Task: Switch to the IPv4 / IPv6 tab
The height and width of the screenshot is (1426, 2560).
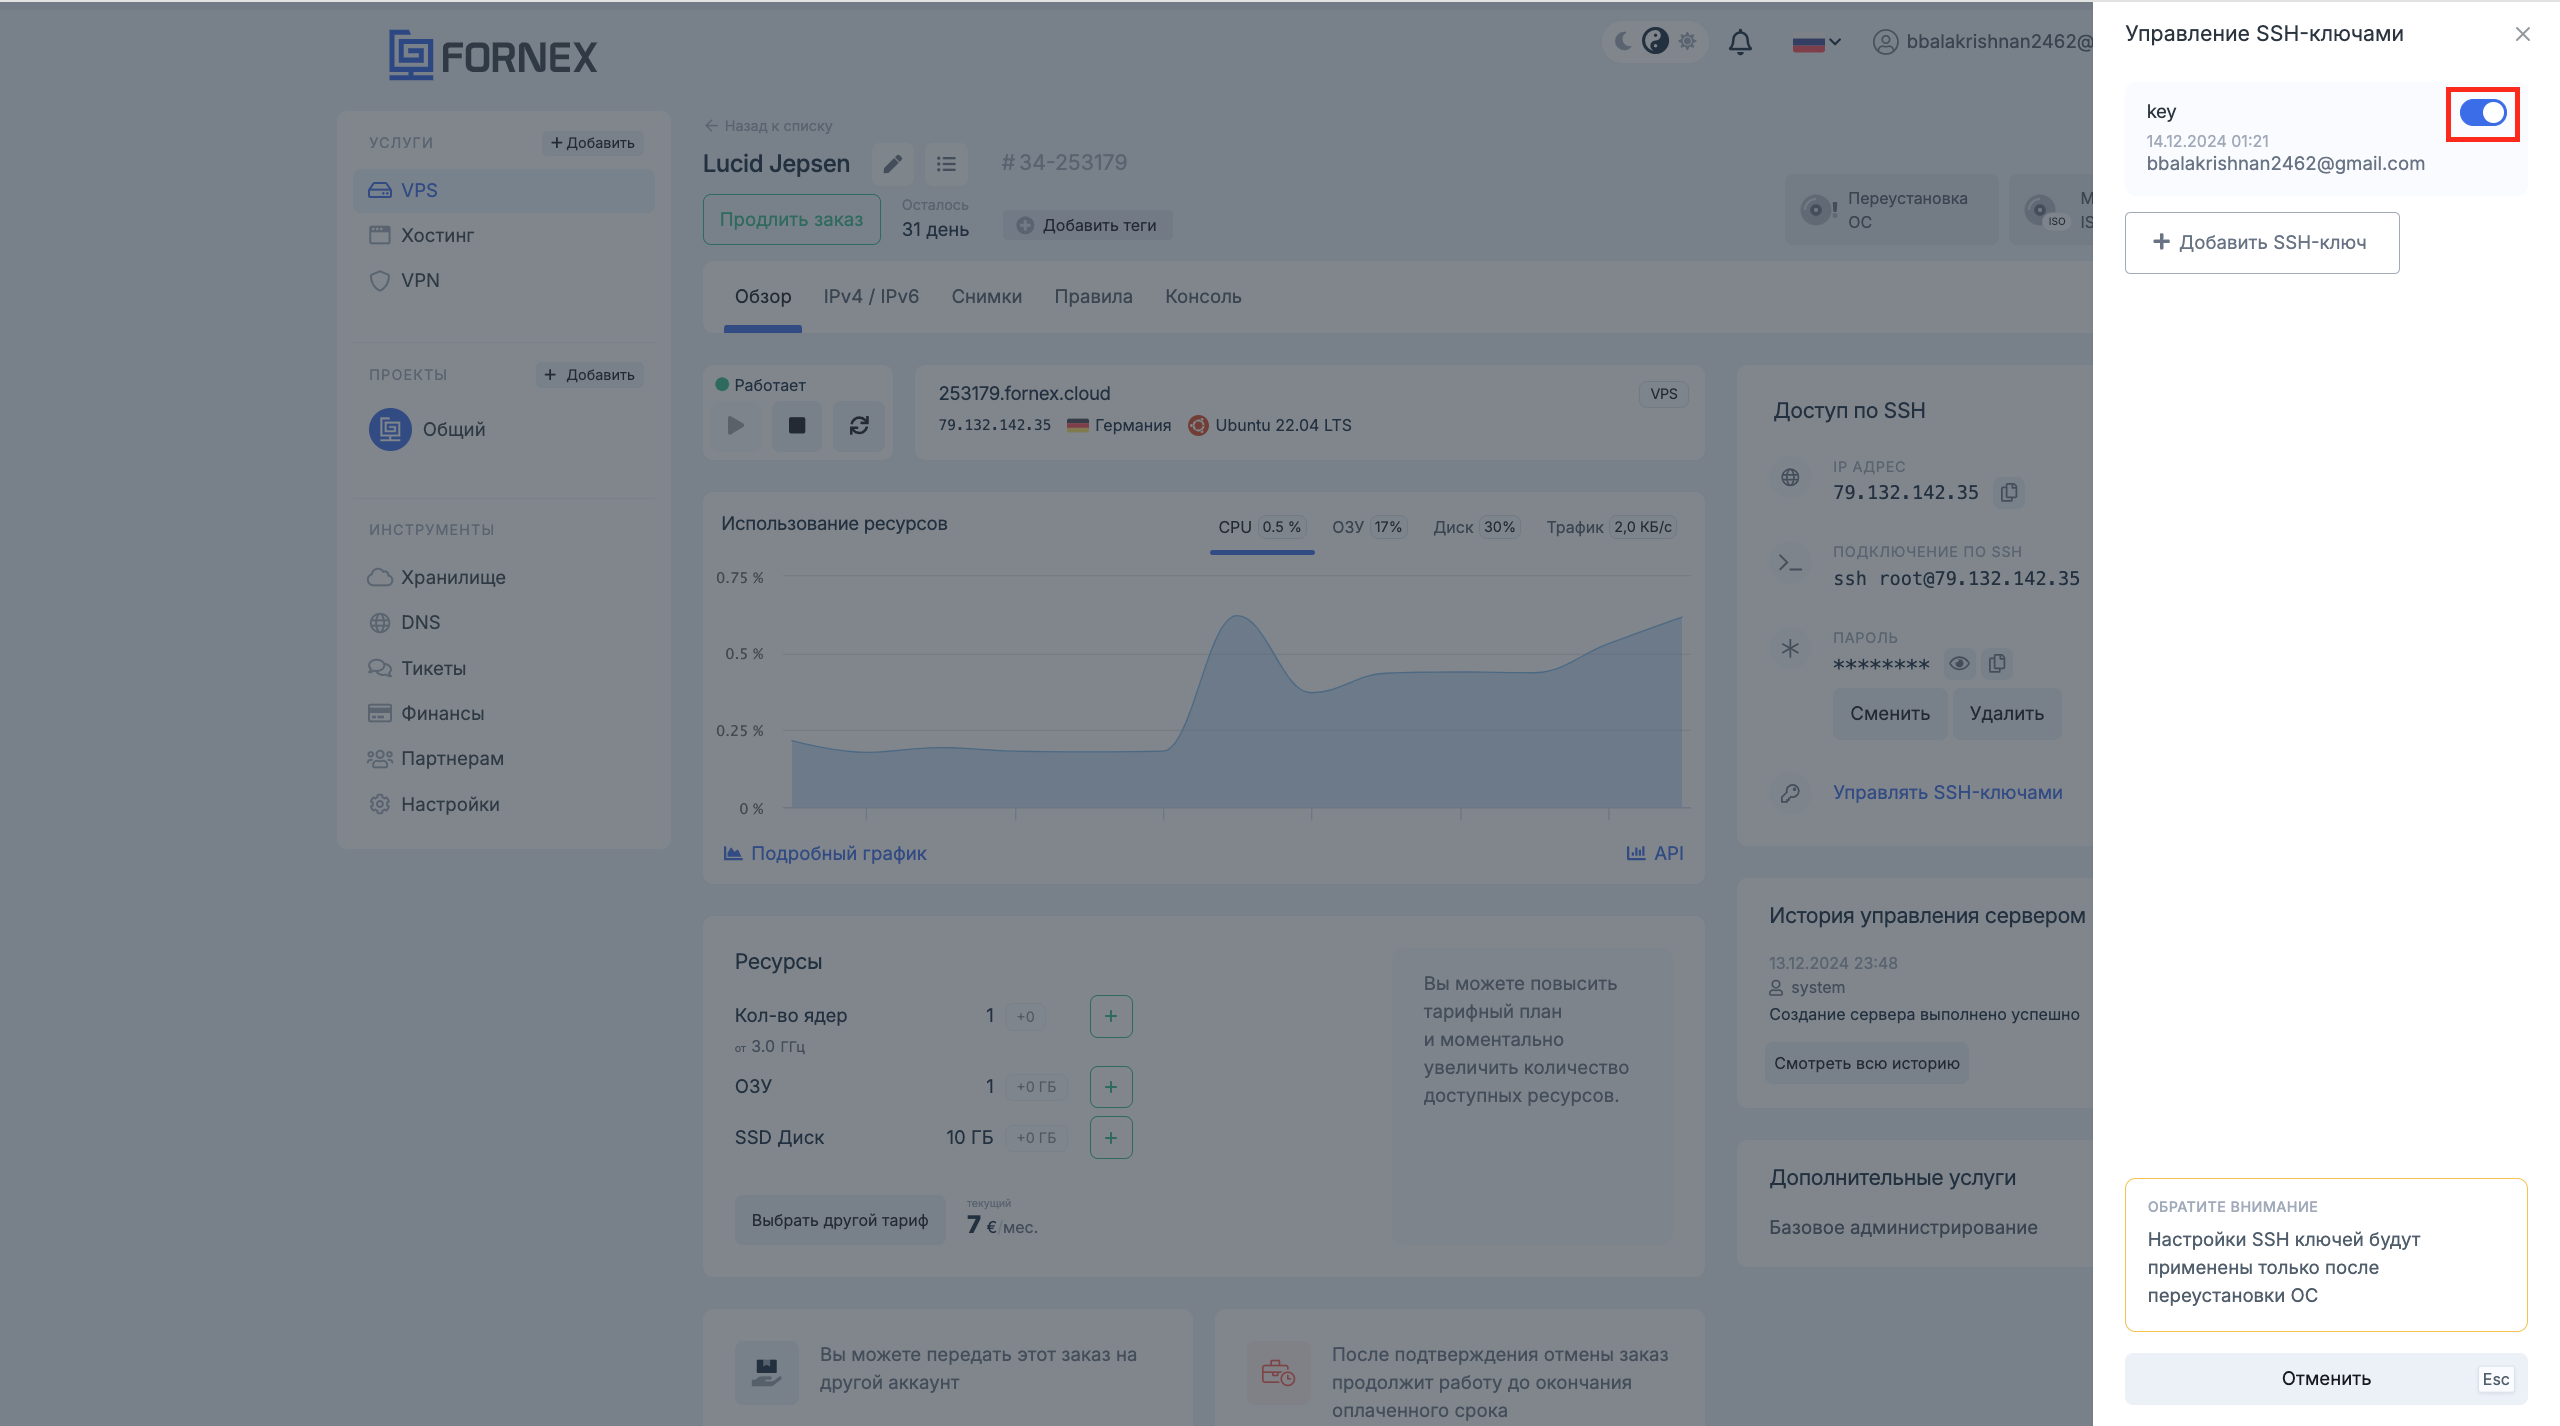Action: point(871,296)
